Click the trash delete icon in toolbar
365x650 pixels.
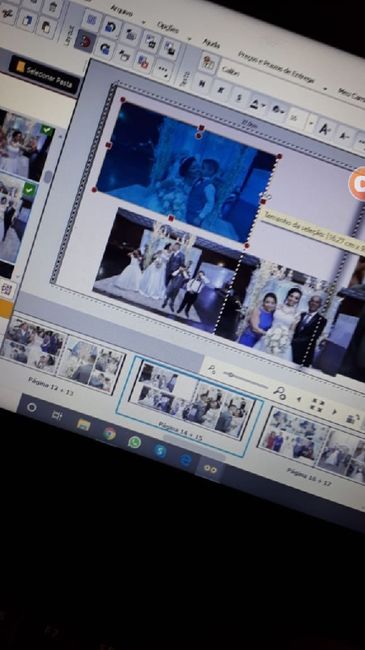pos(54,6)
